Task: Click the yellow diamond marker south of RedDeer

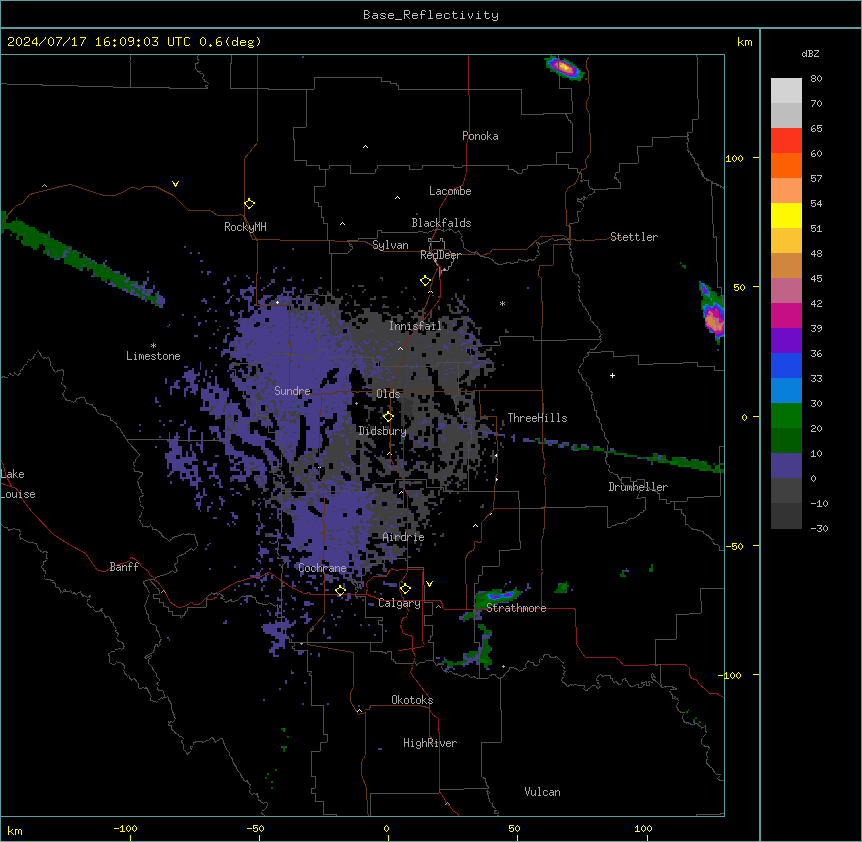Action: [x=426, y=281]
